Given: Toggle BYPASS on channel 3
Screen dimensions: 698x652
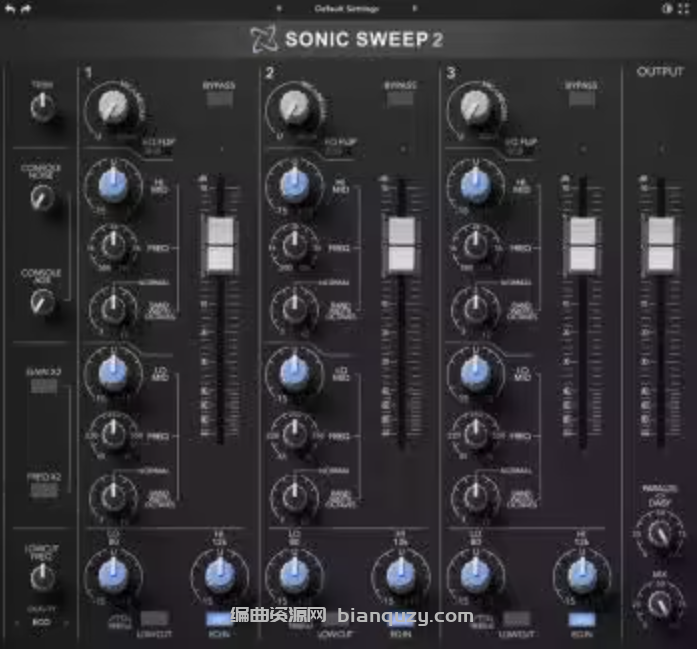Looking at the screenshot, I should pyautogui.click(x=581, y=99).
